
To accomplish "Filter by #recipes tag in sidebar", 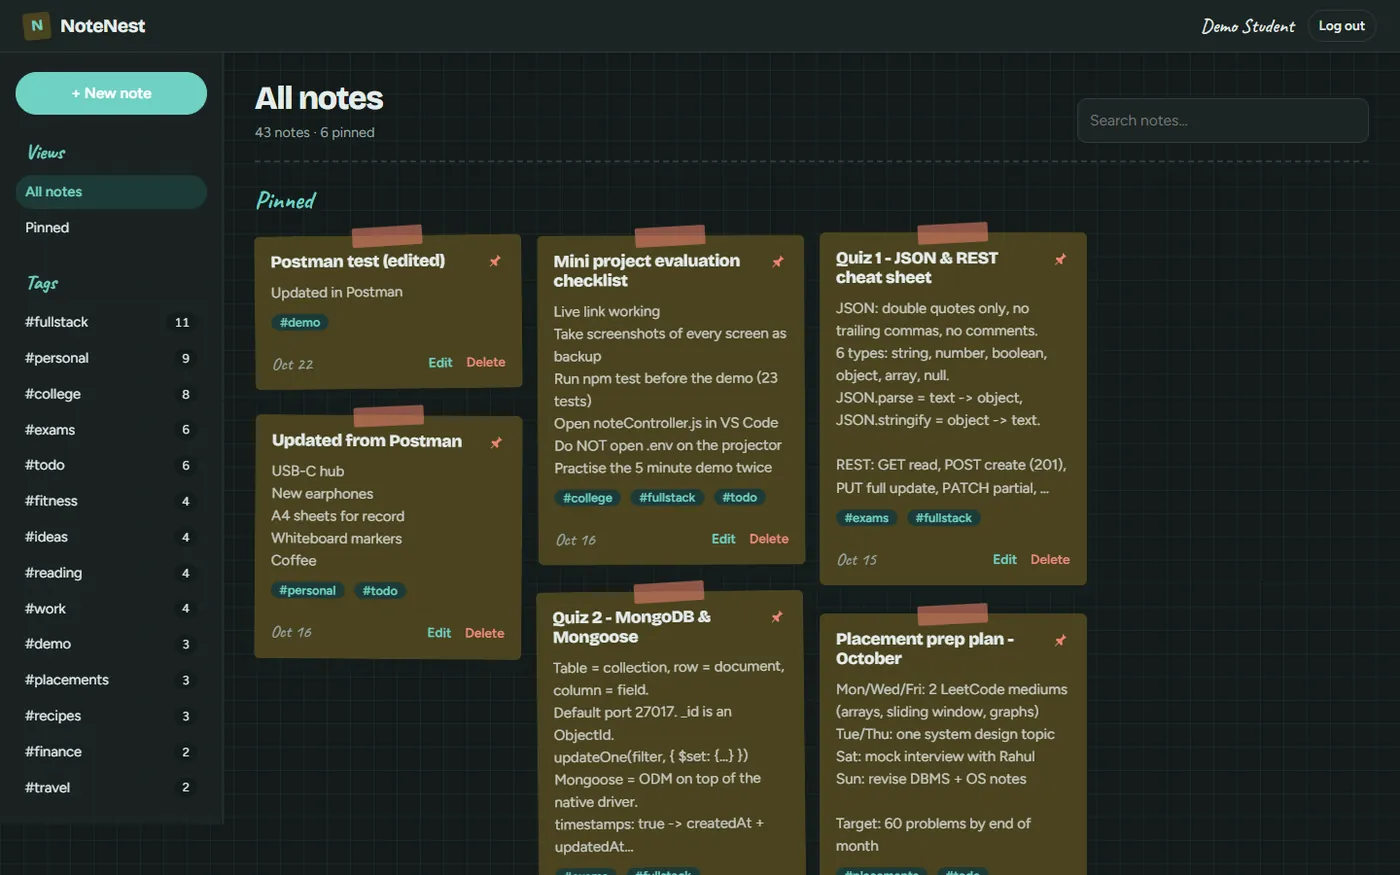I will coord(111,716).
